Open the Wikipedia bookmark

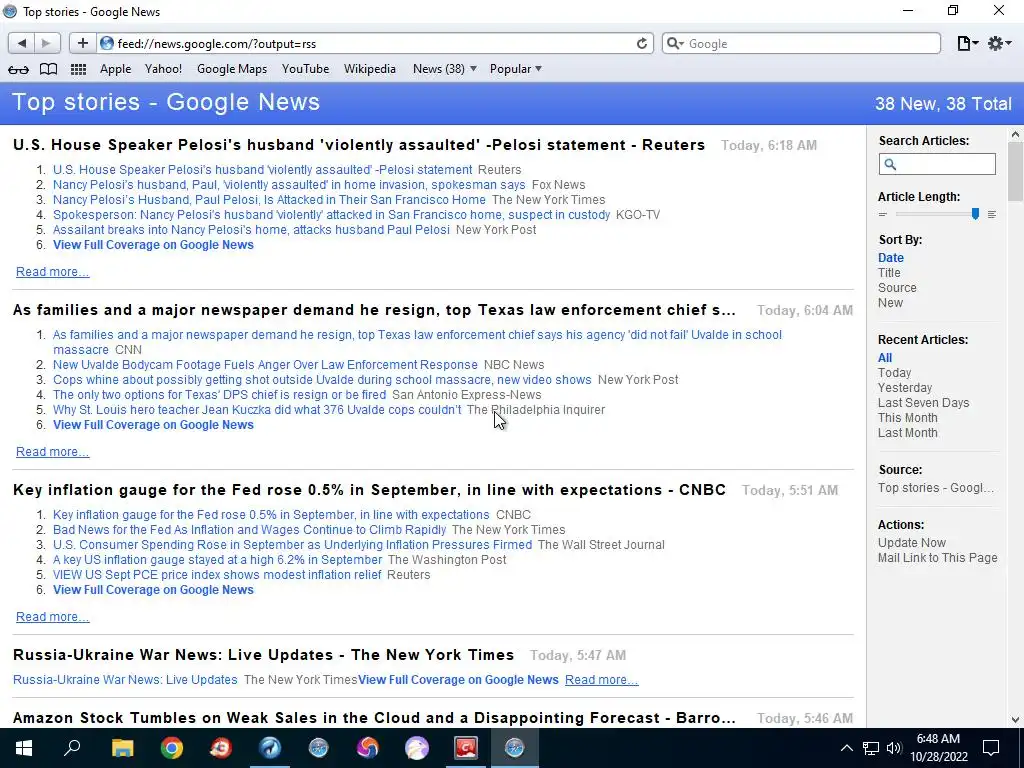[x=370, y=69]
